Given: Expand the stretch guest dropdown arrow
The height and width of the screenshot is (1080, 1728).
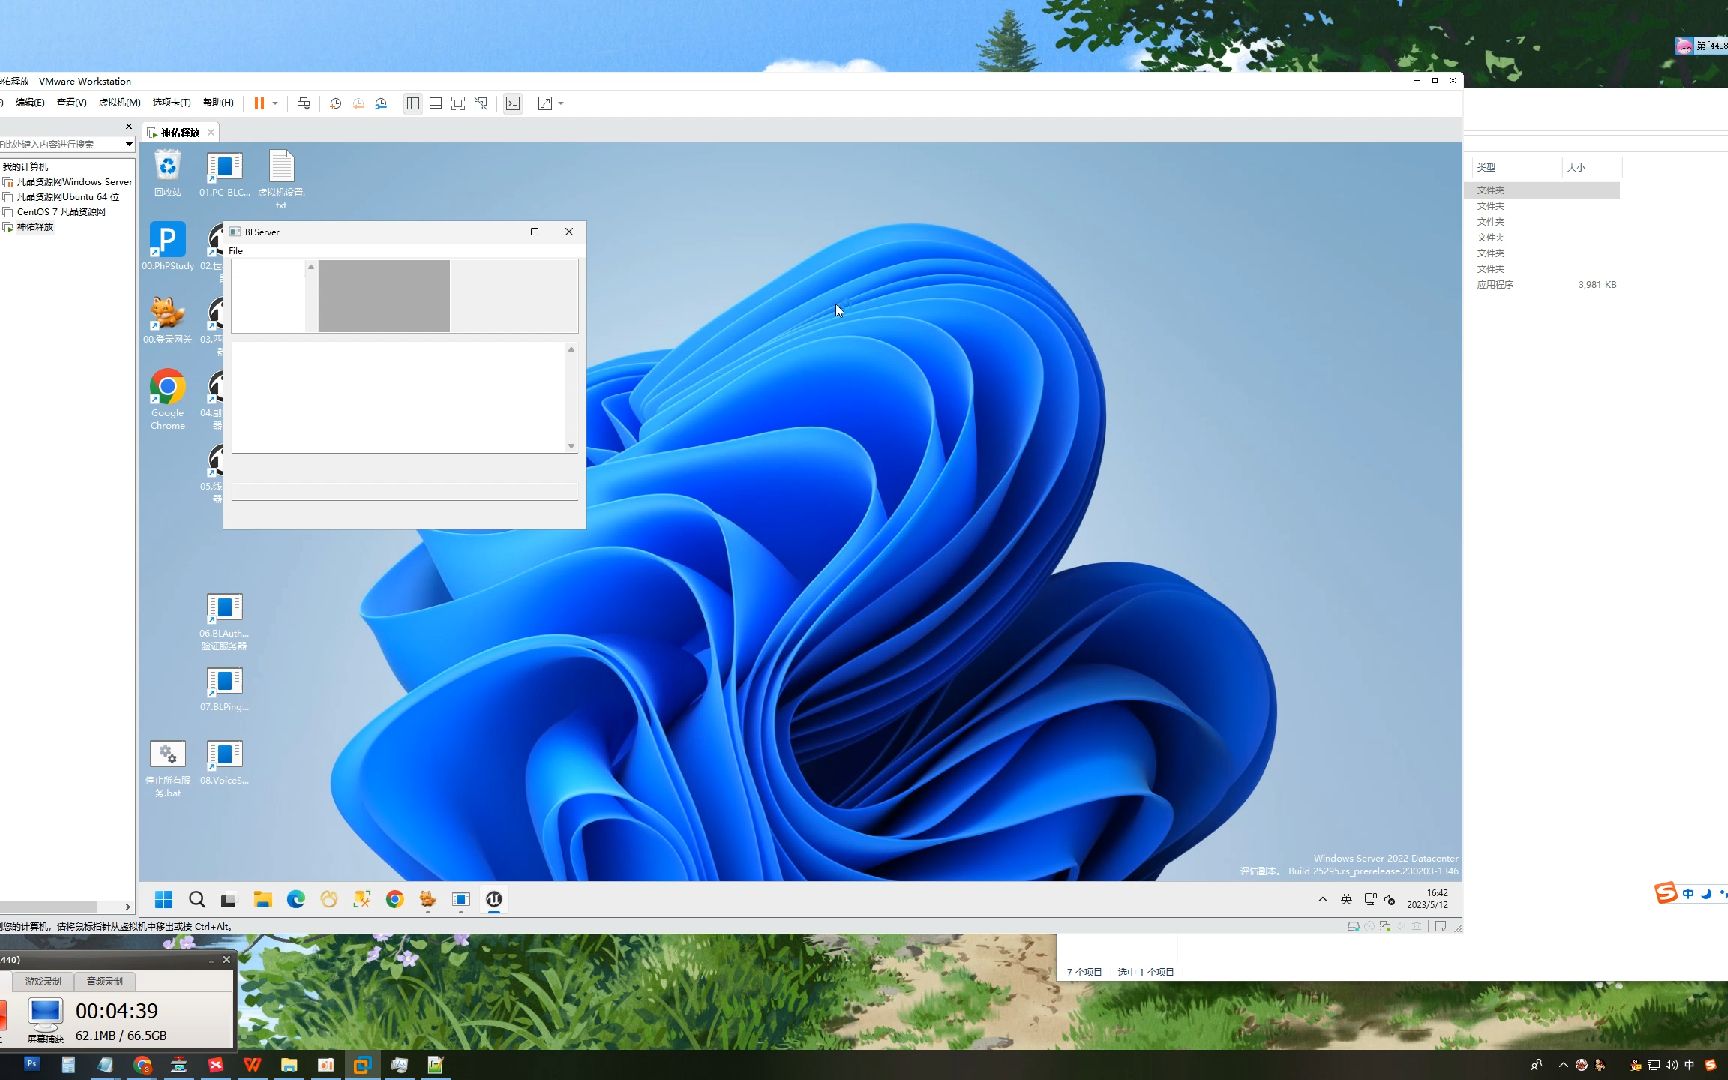Looking at the screenshot, I should (561, 103).
